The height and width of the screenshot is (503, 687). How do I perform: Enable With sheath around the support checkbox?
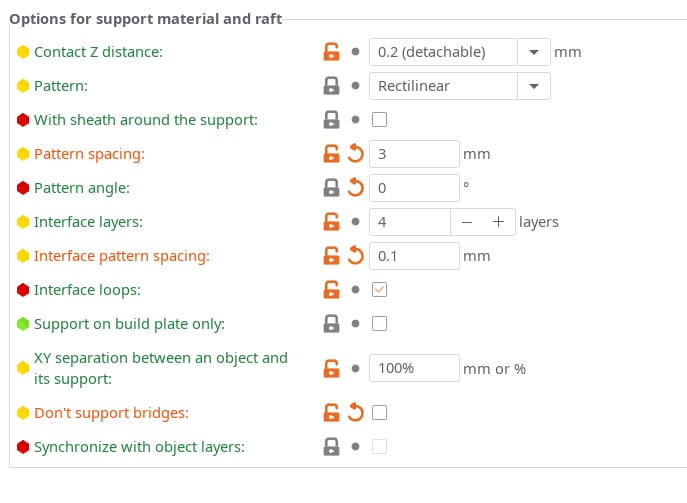[379, 120]
